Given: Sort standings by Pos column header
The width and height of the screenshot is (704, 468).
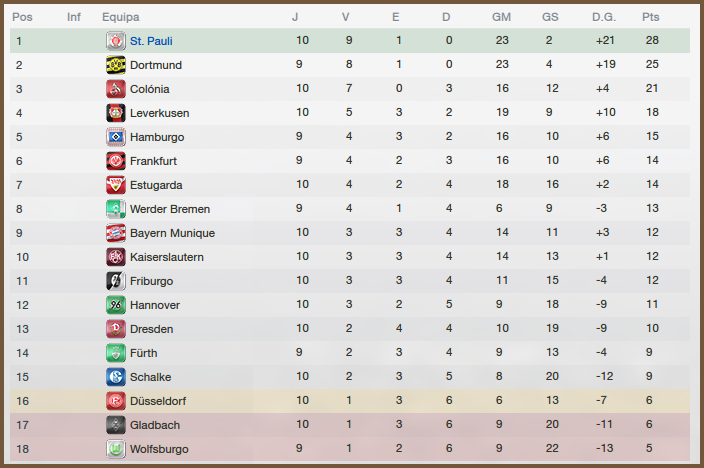Looking at the screenshot, I should click(22, 17).
